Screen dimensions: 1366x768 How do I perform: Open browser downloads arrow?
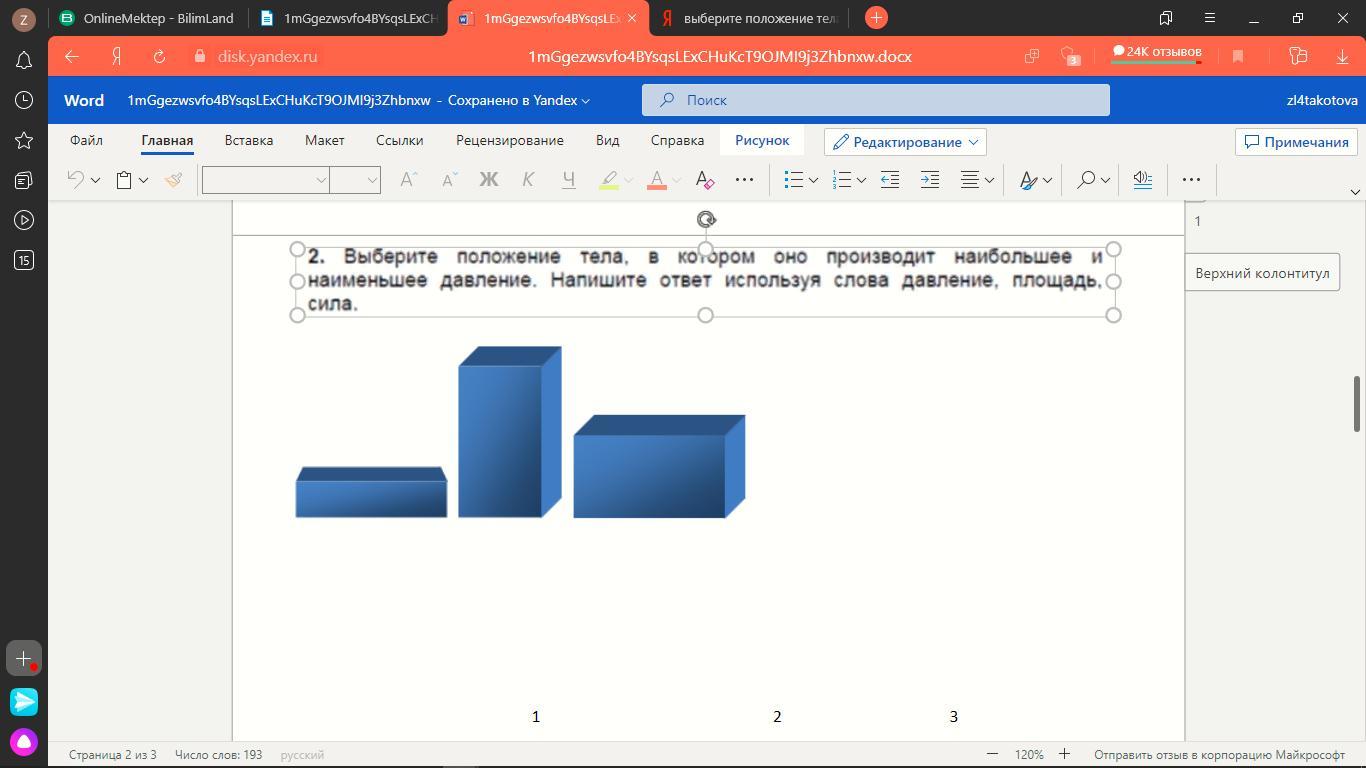coord(1342,57)
